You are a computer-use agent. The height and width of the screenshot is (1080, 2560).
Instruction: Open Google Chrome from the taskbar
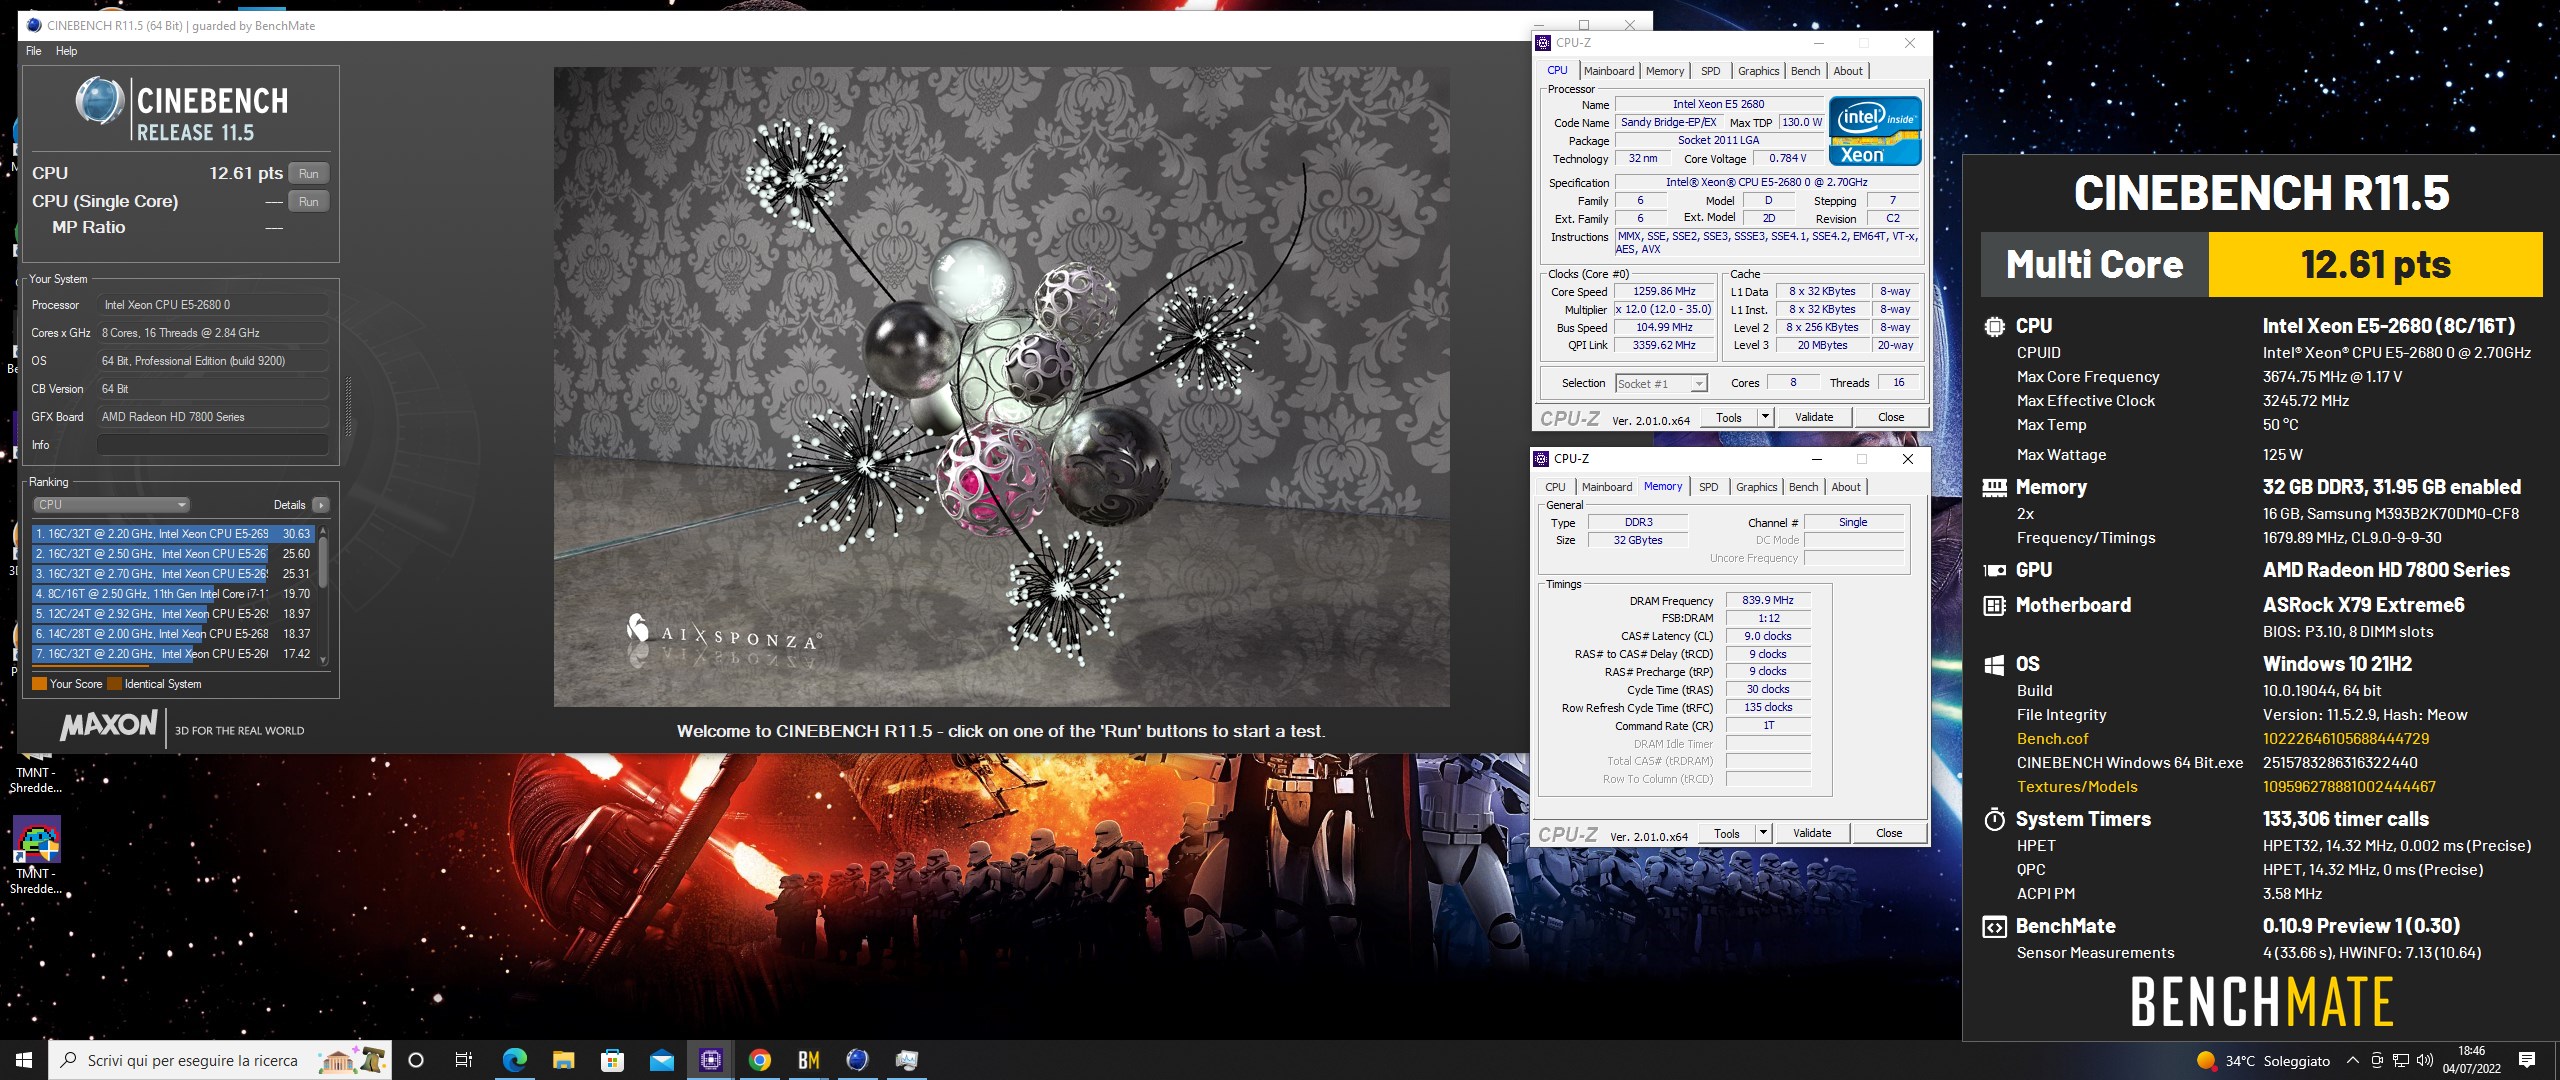point(759,1060)
